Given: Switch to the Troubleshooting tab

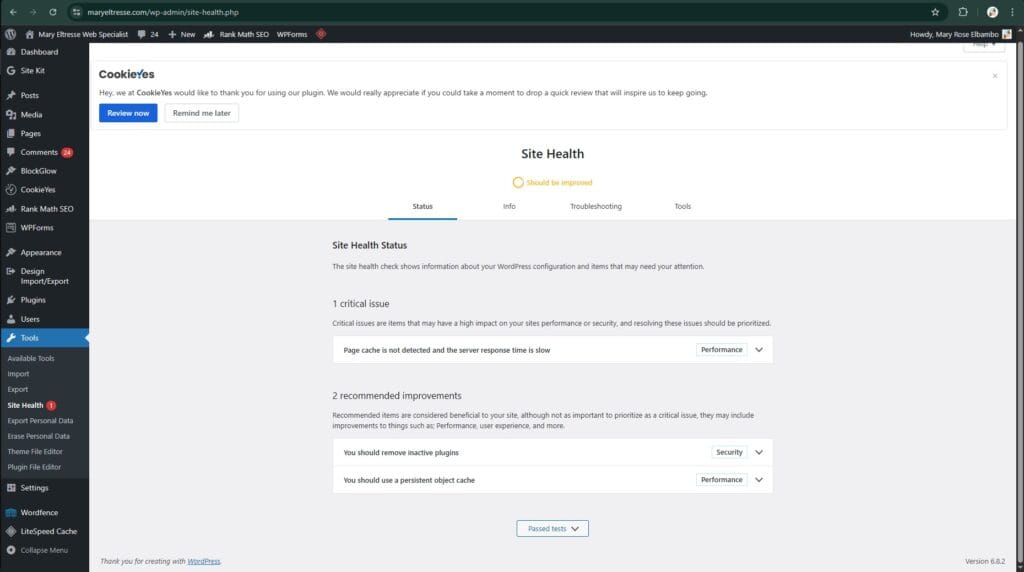Looking at the screenshot, I should click(x=595, y=206).
